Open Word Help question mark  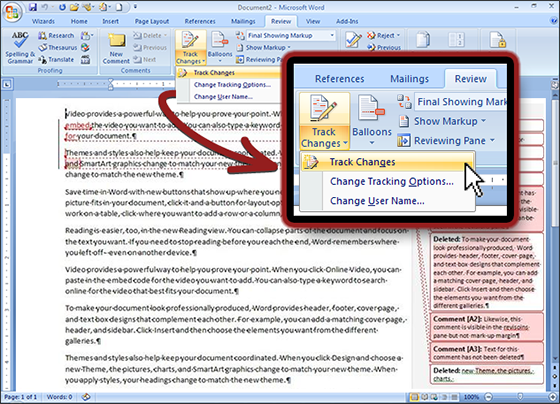pyautogui.click(x=554, y=21)
